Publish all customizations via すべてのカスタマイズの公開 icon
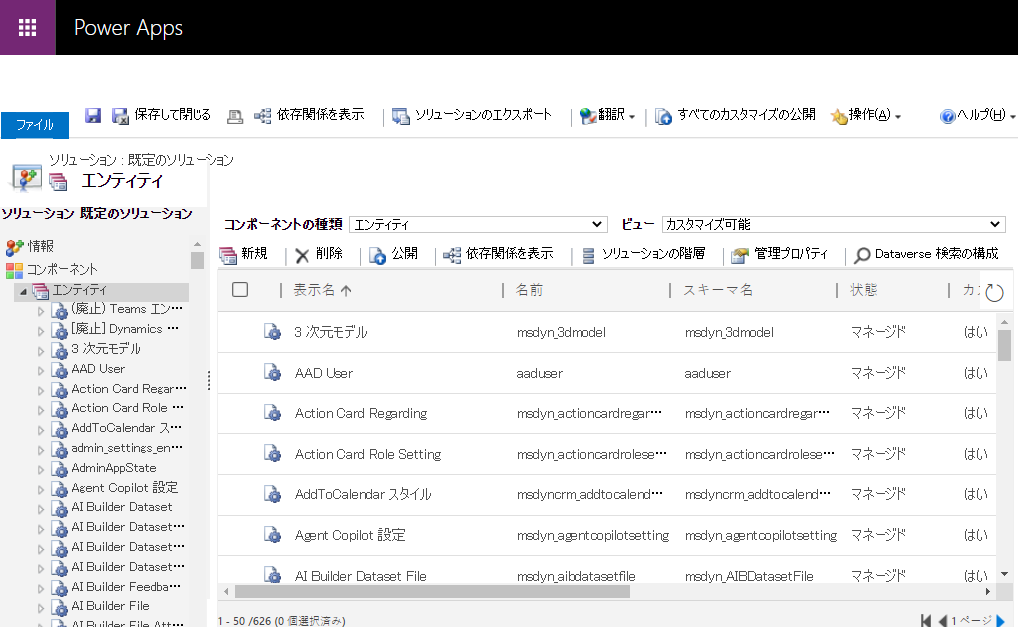Image resolution: width=1018 pixels, height=627 pixels. [663, 115]
